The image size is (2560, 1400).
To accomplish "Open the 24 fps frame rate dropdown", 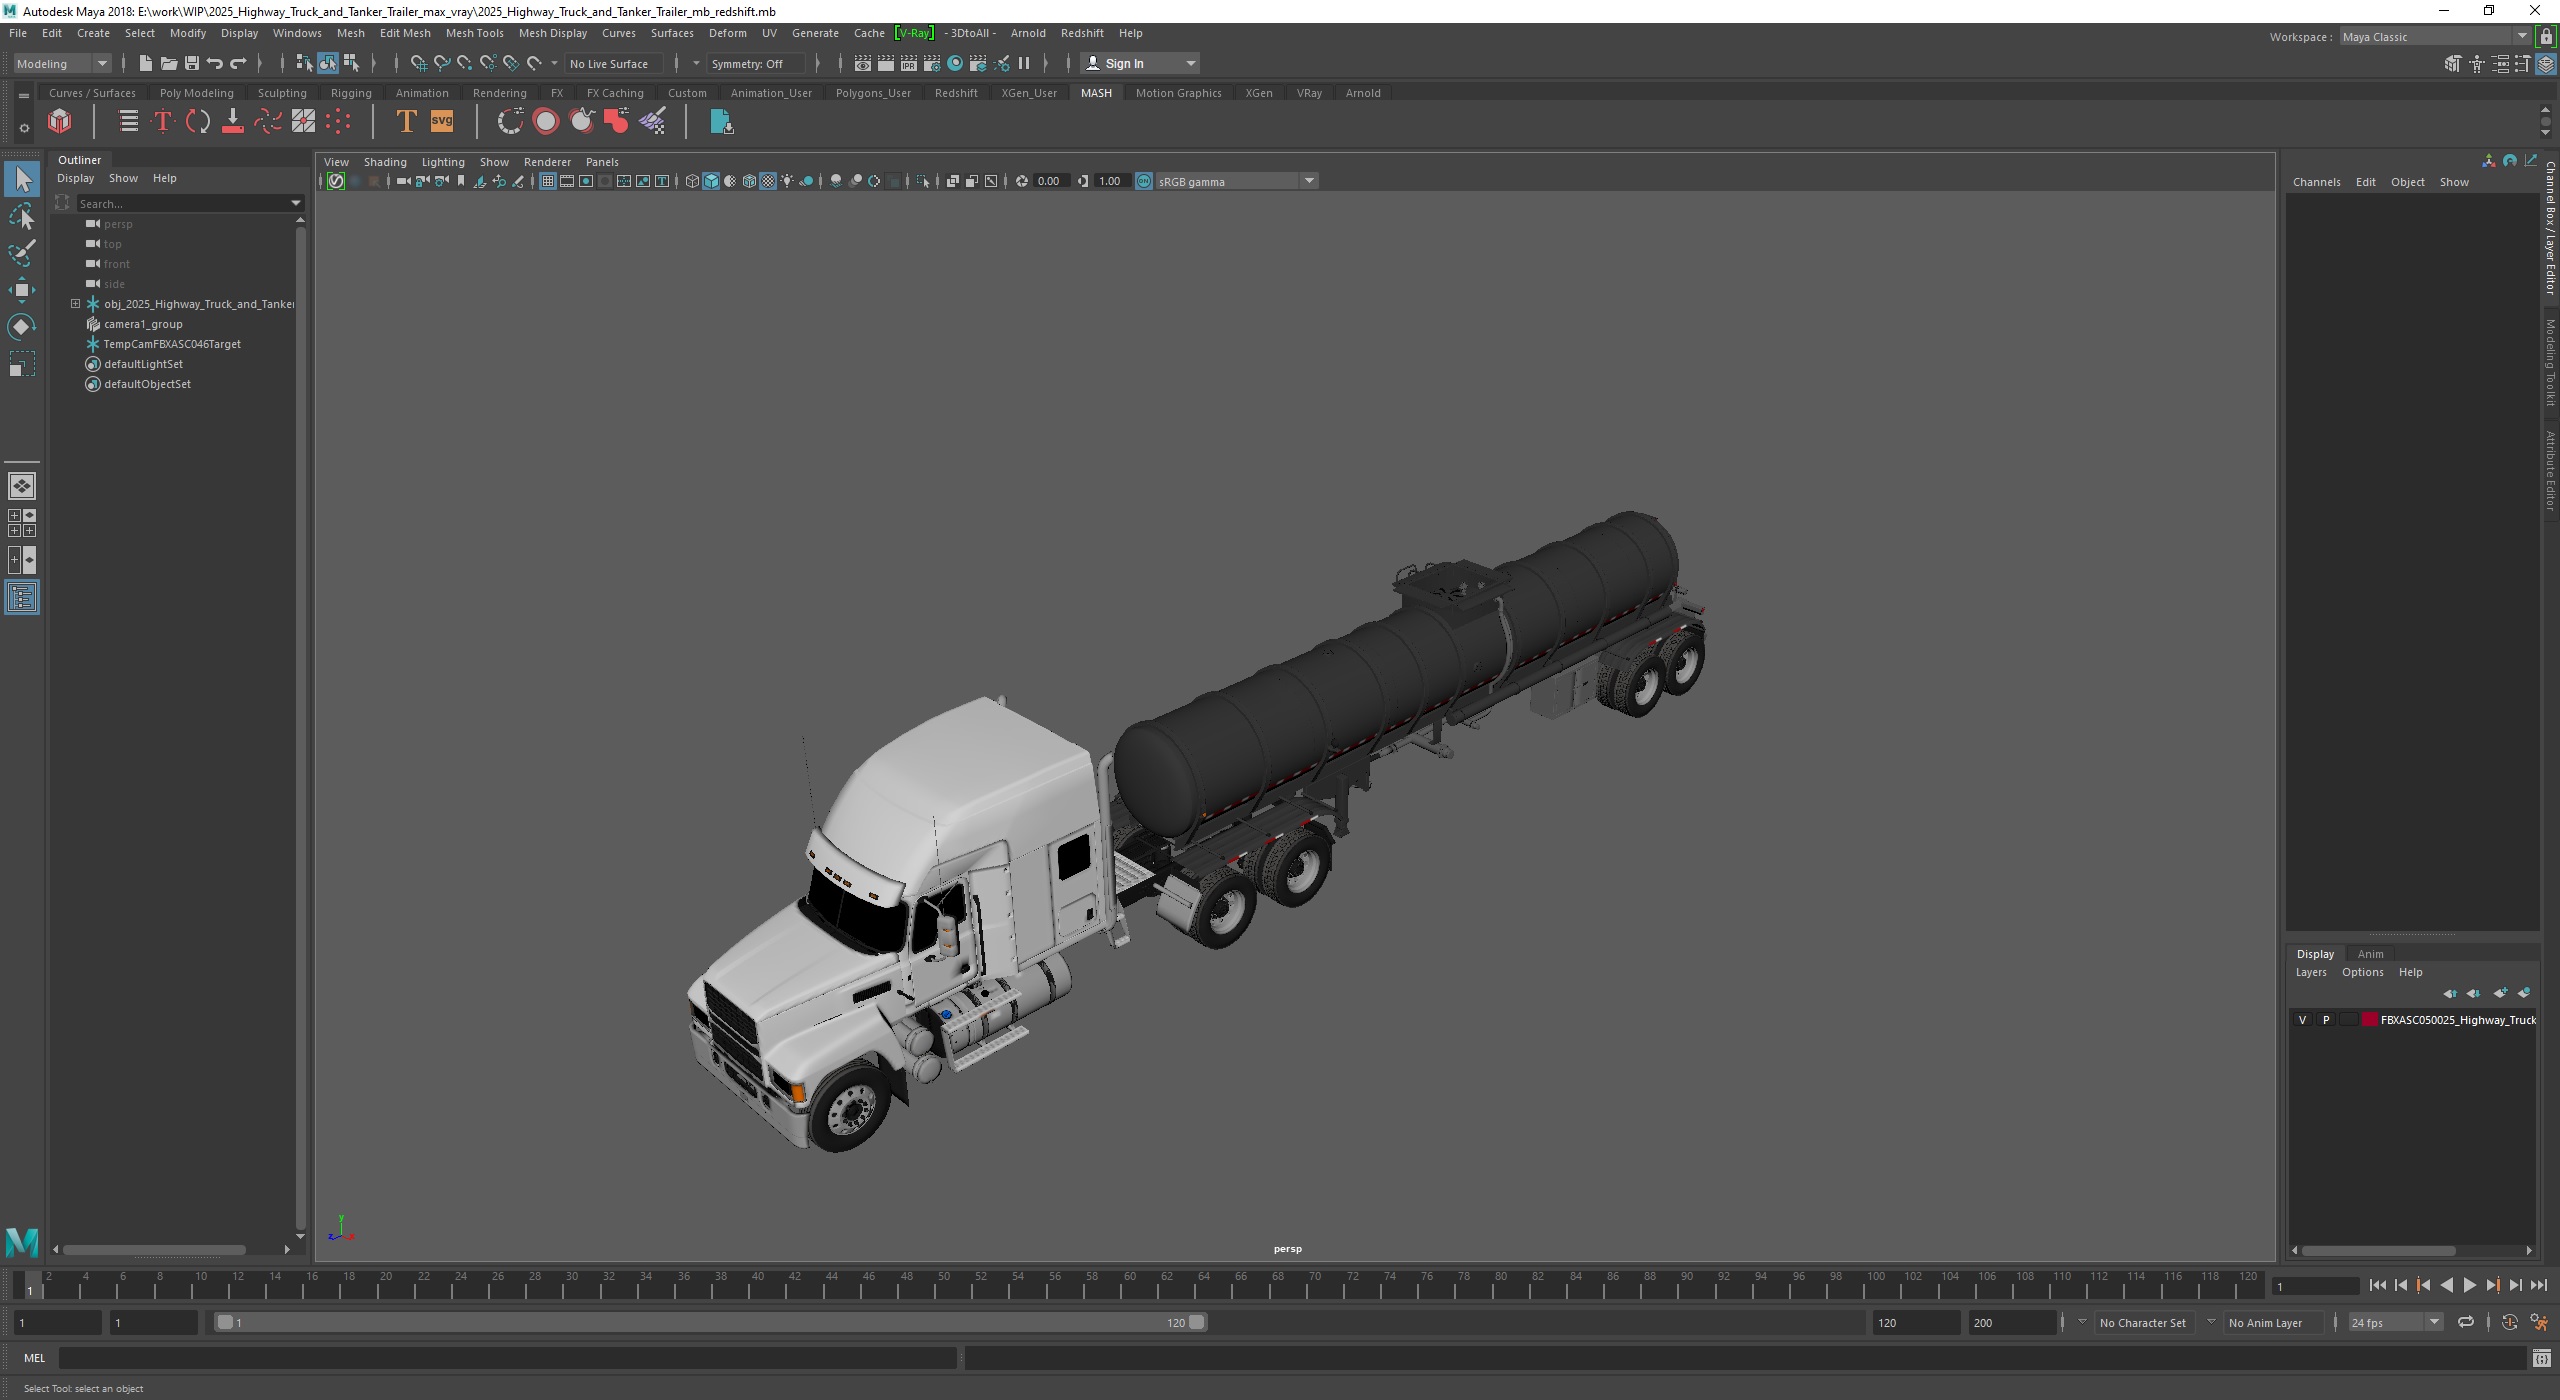I will click(x=2394, y=1323).
